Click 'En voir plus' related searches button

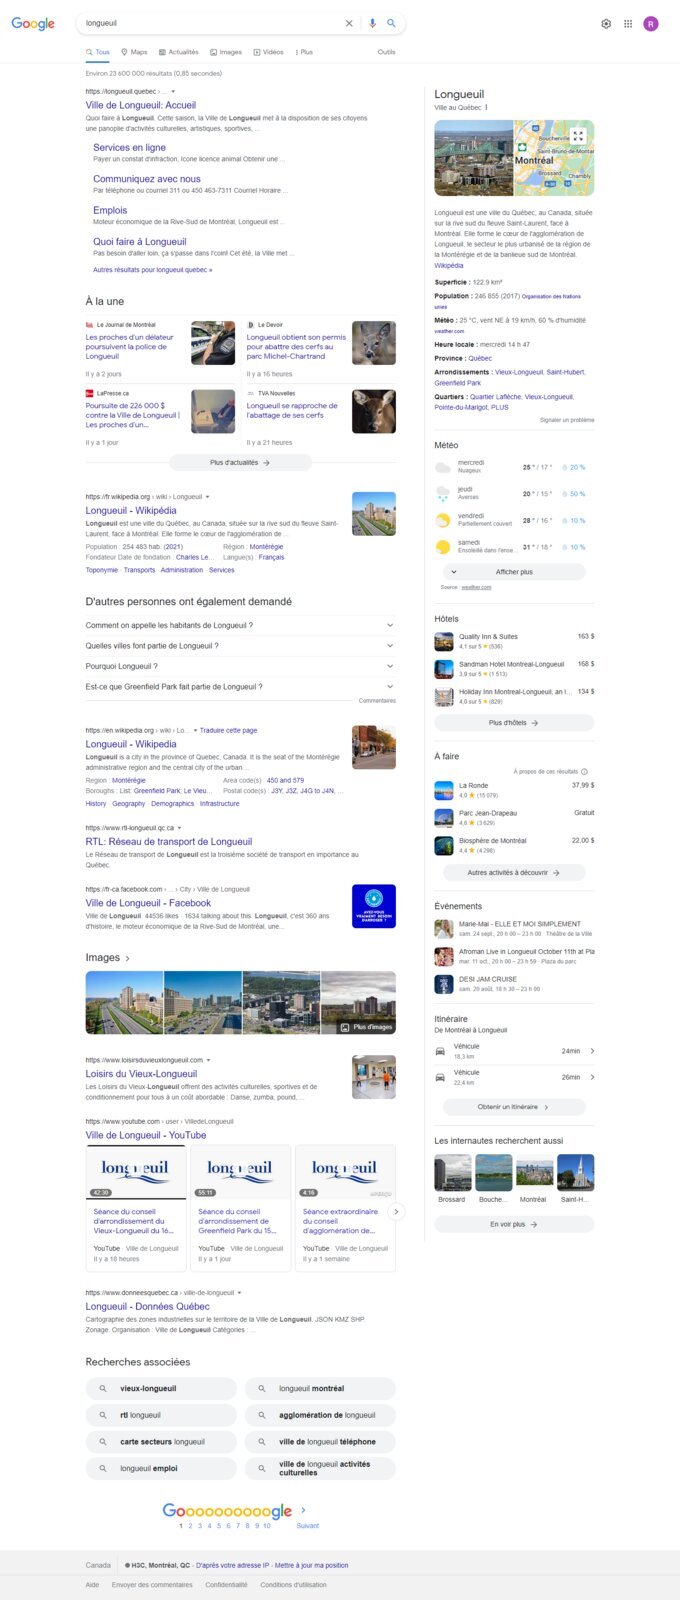pos(514,1224)
